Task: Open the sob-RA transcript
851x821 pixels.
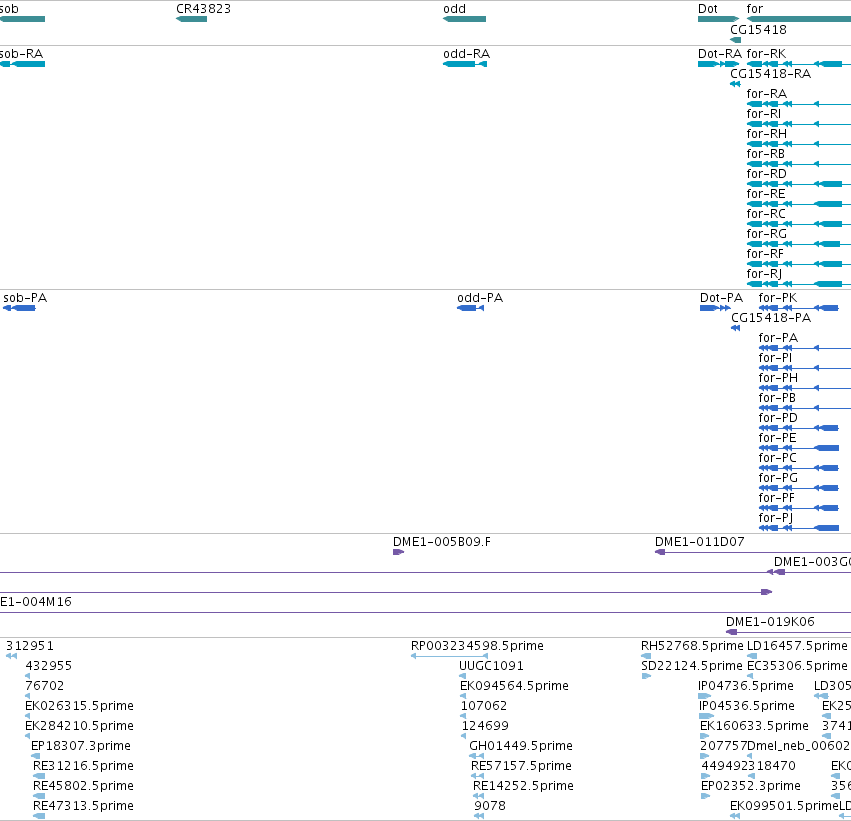Action: point(22,64)
